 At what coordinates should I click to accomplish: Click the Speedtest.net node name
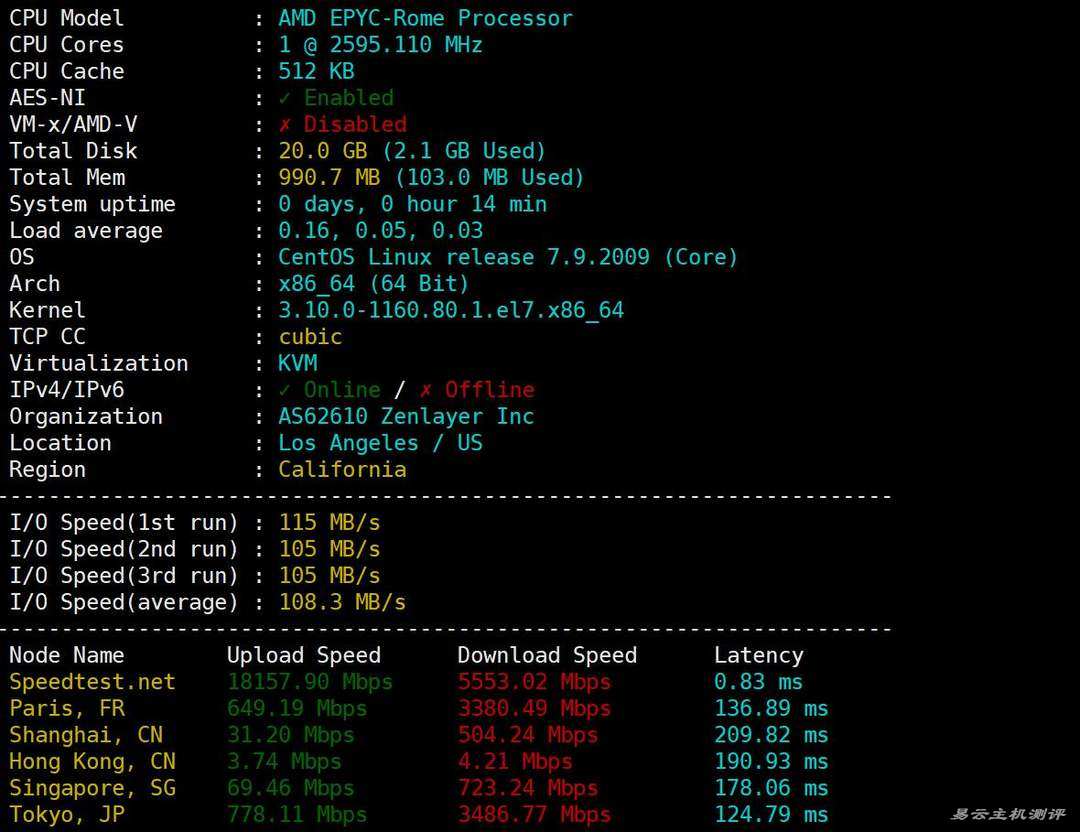point(92,682)
